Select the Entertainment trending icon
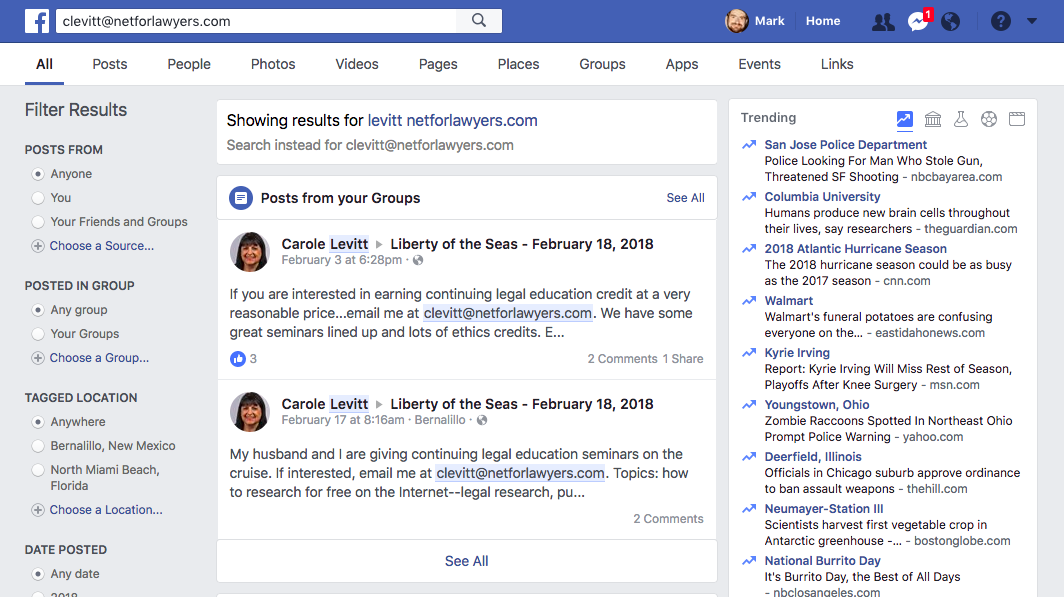This screenshot has width=1064, height=597. (x=1017, y=119)
